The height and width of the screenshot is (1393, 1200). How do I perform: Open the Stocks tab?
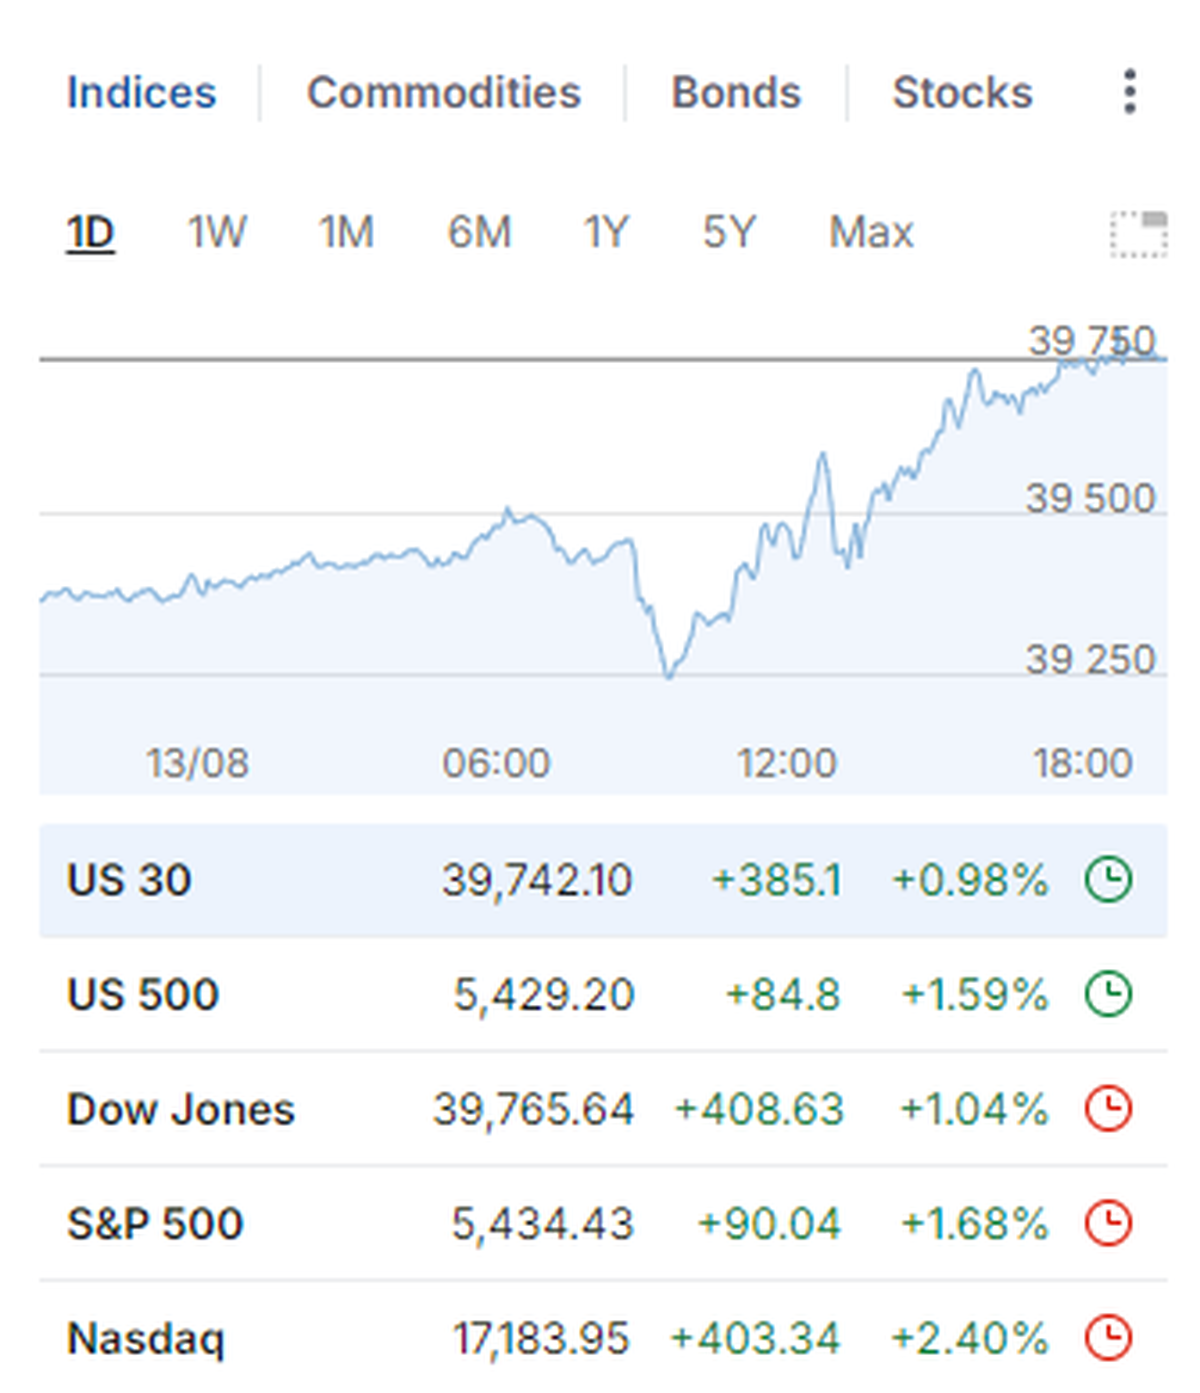(x=962, y=93)
